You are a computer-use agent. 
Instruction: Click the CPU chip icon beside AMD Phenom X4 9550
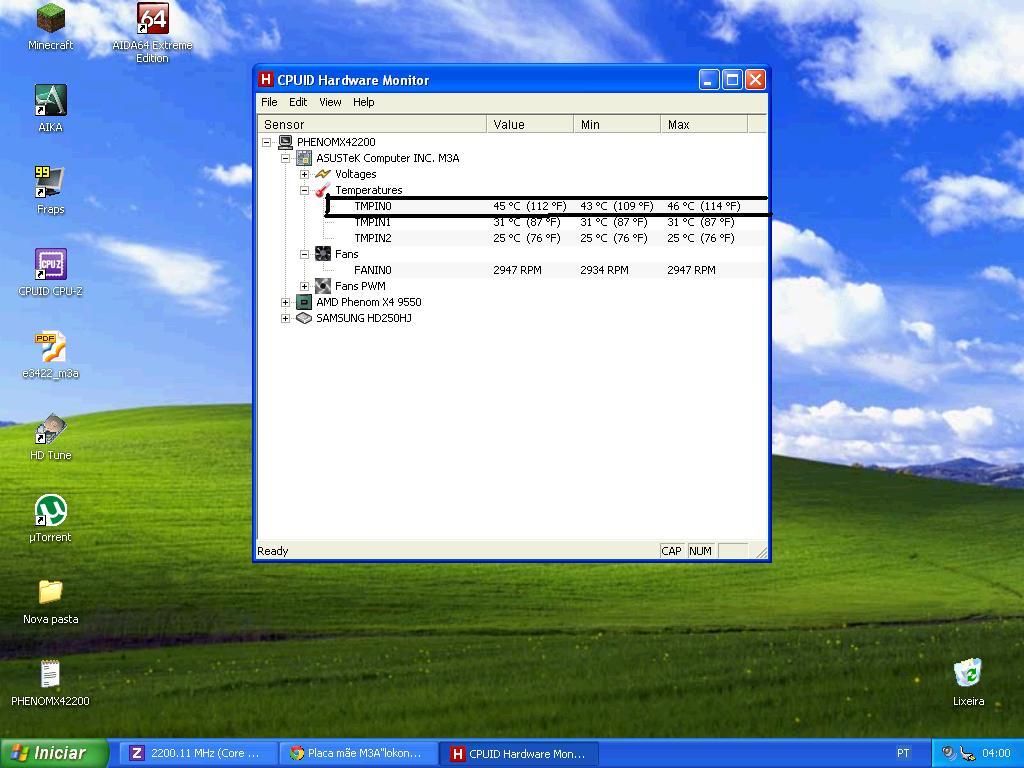(304, 302)
